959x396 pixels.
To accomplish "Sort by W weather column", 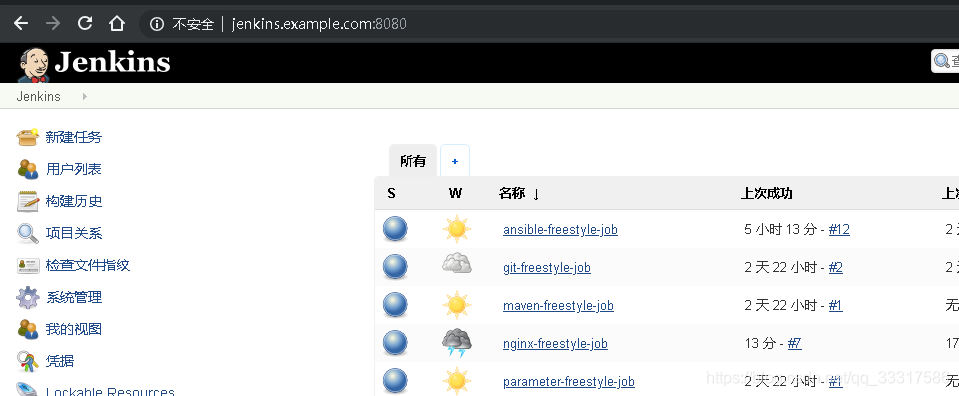I will pos(455,193).
